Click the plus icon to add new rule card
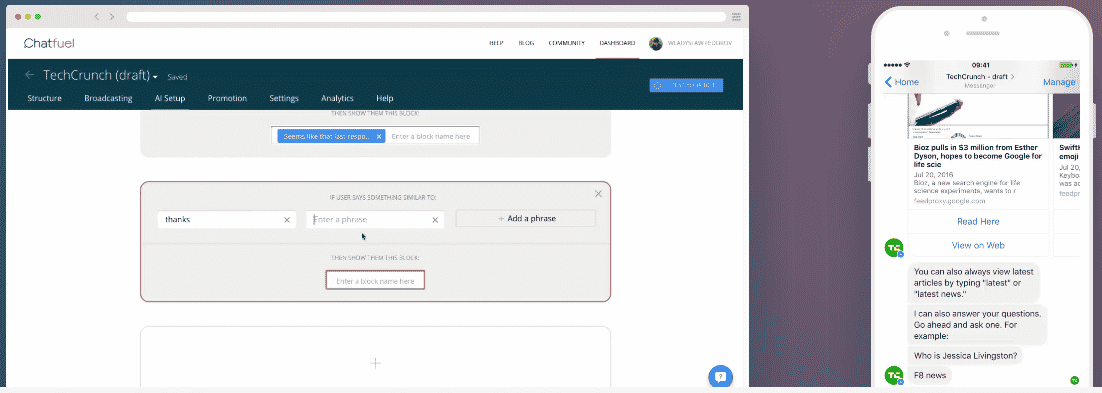Viewport: 1102px width, 393px height. (375, 363)
